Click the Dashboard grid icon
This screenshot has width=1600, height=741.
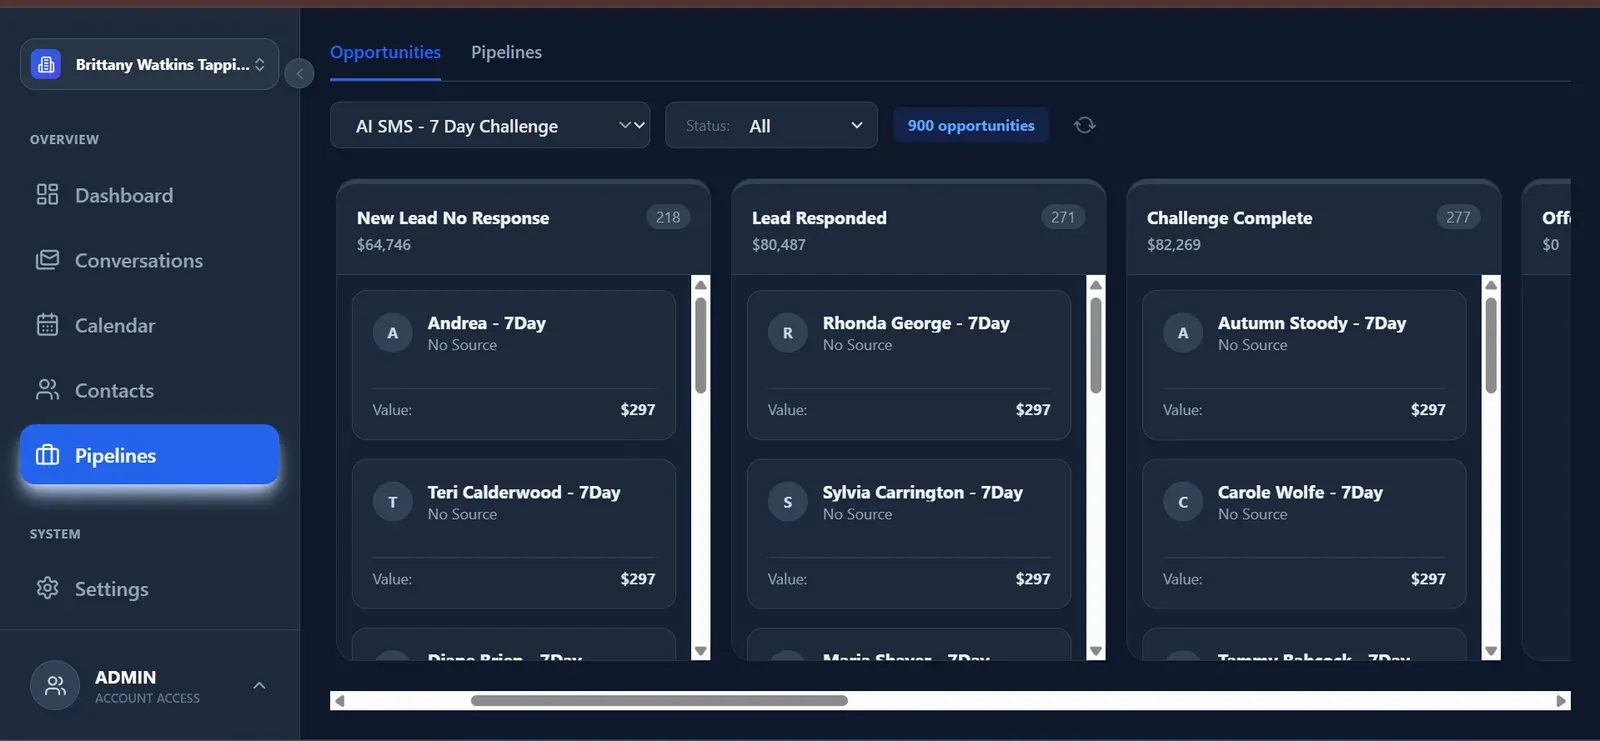(x=47, y=194)
